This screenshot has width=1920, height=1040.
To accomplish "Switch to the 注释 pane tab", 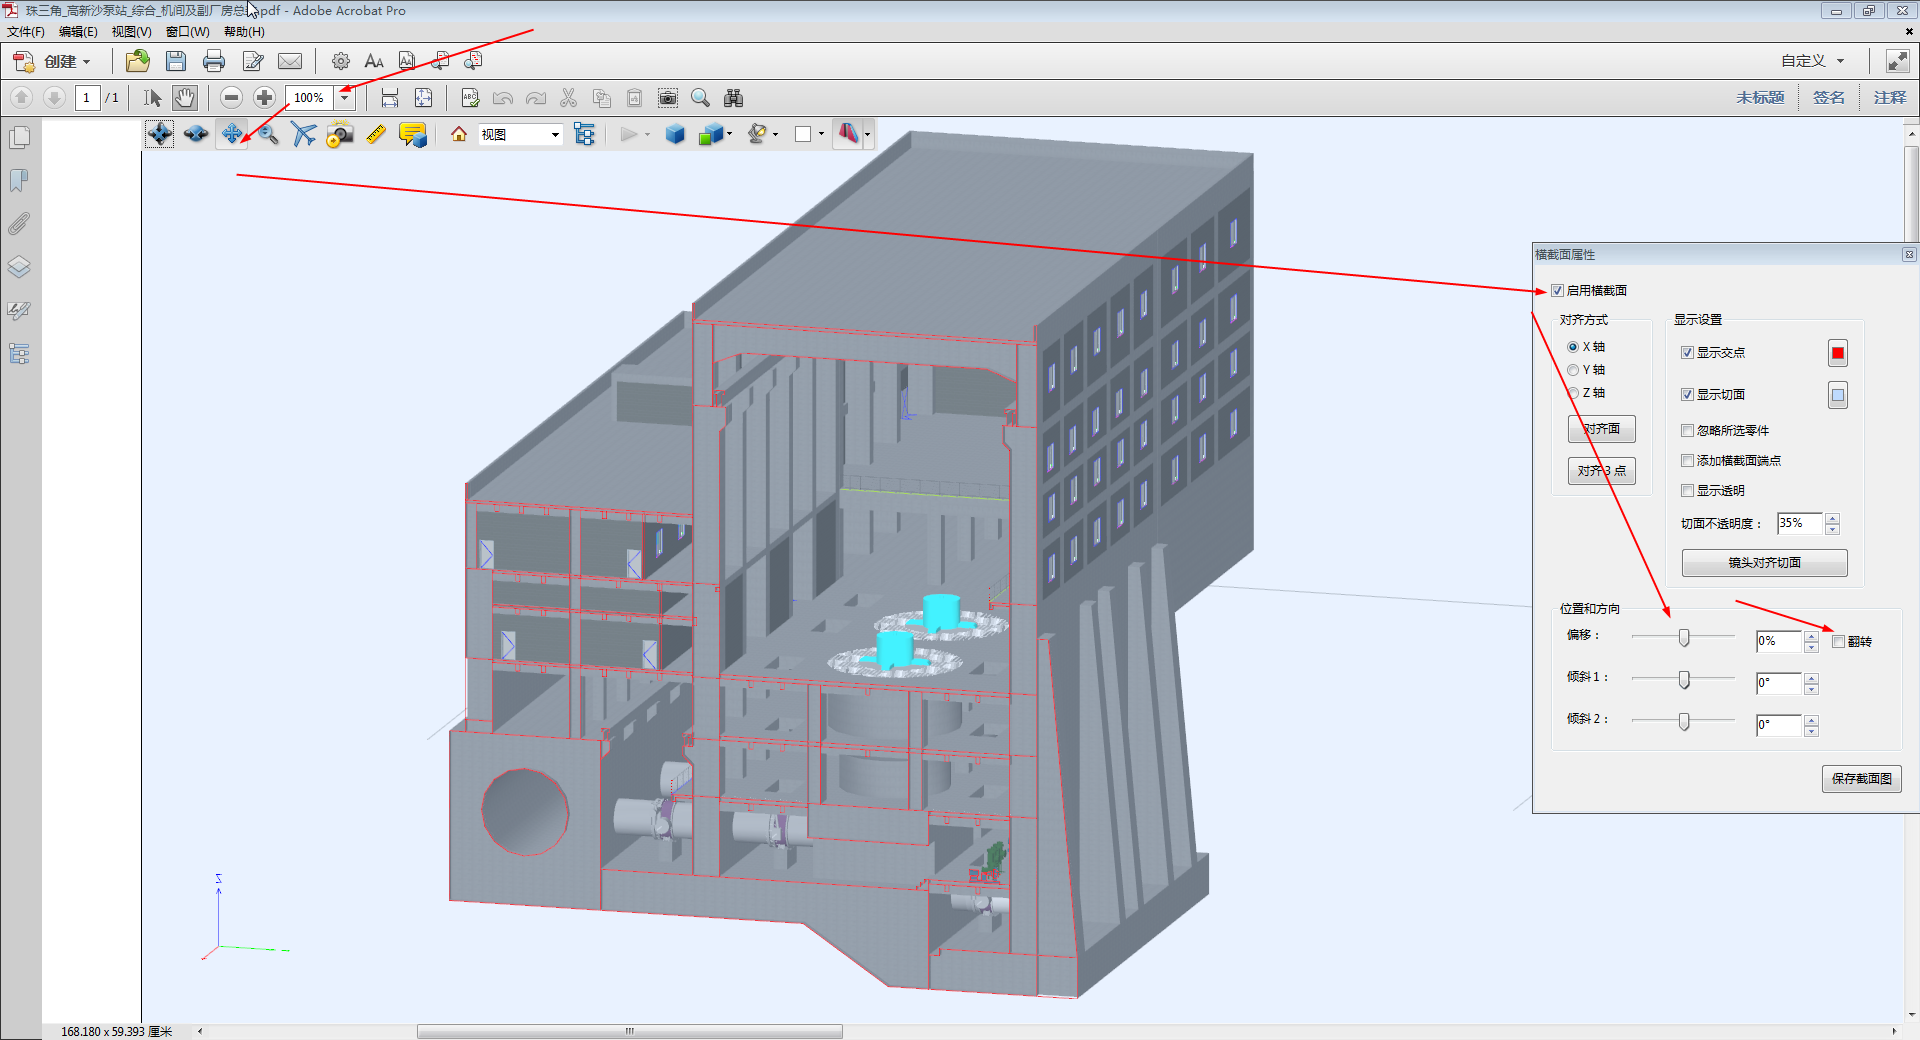I will click(1889, 98).
